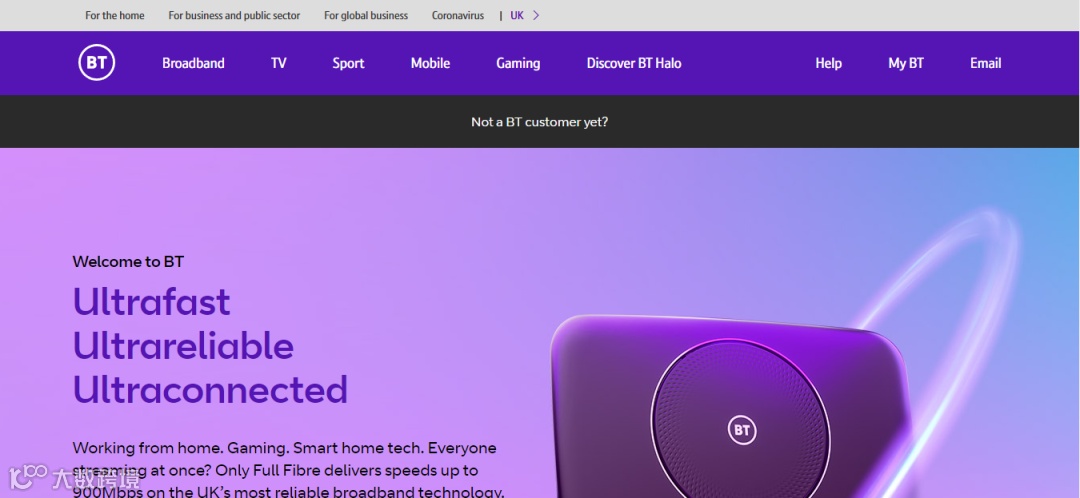Go to the Gaming section
1080x498 pixels.
click(518, 63)
